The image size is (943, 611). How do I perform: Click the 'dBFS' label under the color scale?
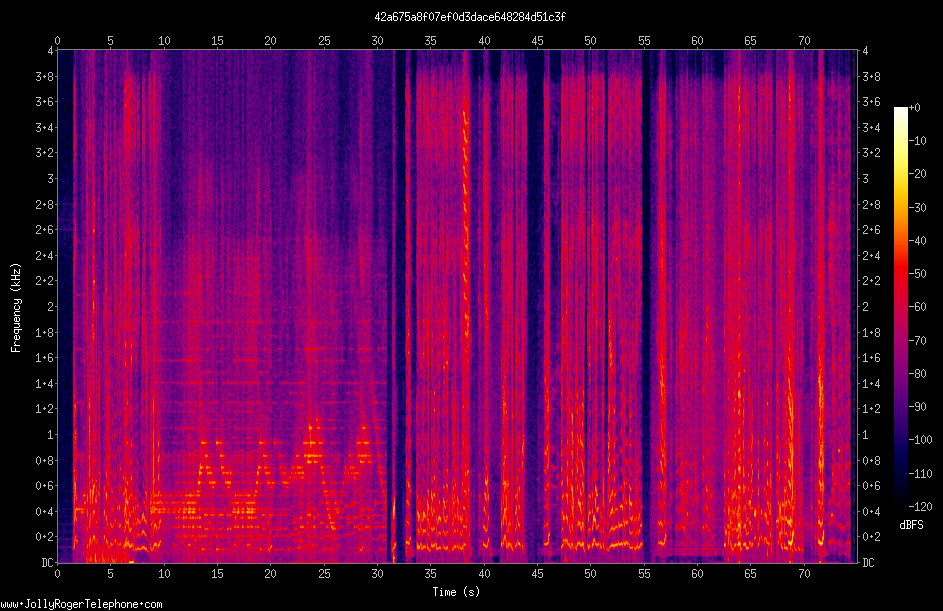pos(911,525)
